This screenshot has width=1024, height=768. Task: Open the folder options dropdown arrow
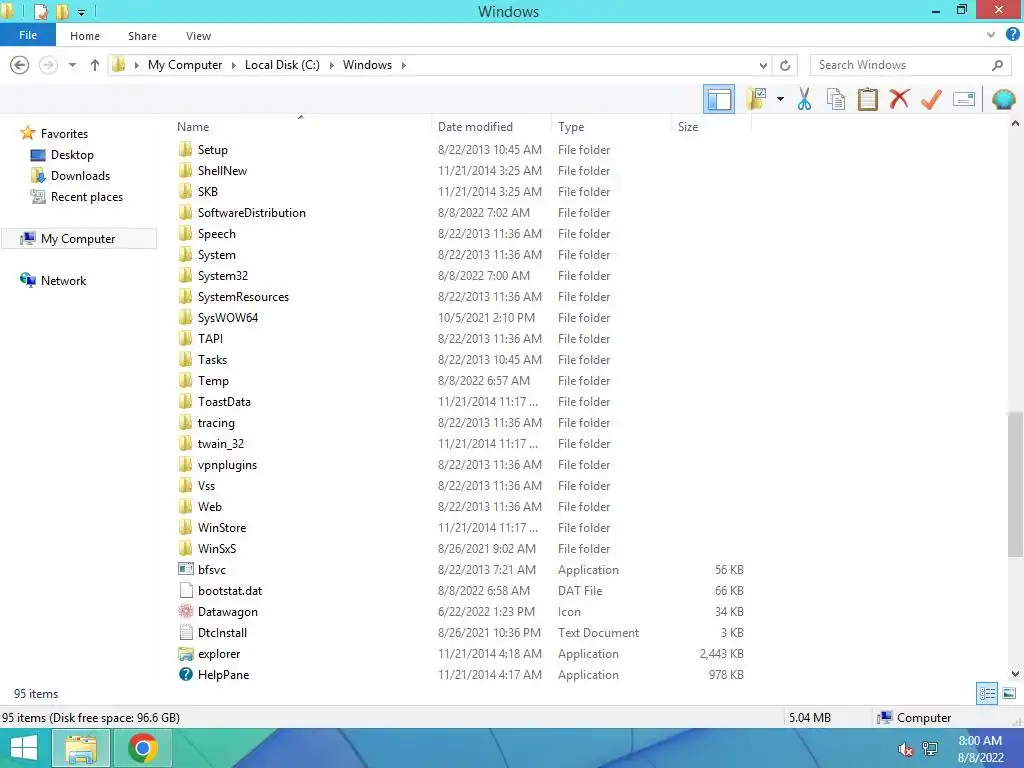(x=780, y=99)
